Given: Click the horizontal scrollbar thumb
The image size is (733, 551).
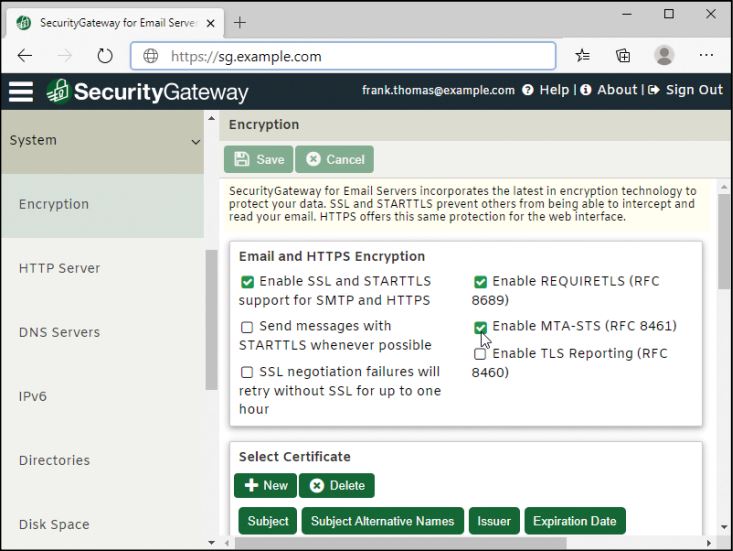Looking at the screenshot, I should pos(401,543).
